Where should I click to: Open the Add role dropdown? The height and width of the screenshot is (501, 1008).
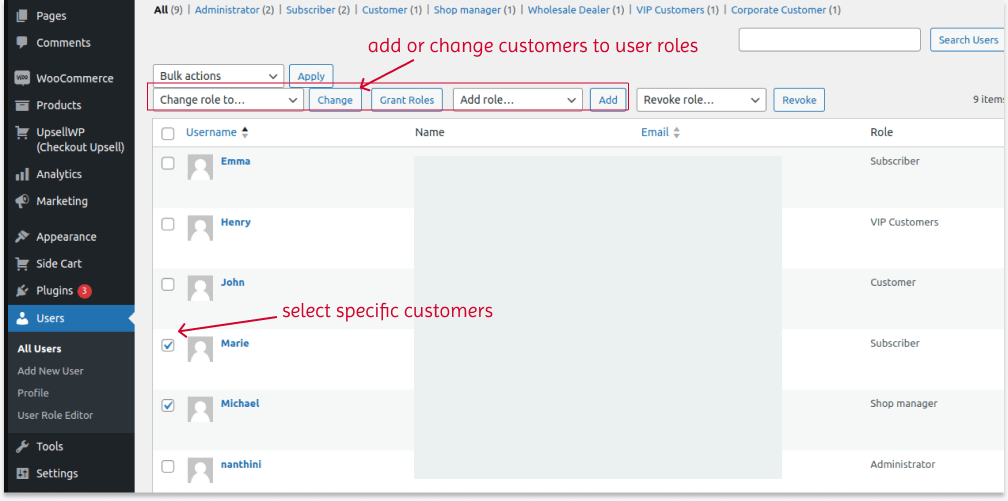pos(518,100)
